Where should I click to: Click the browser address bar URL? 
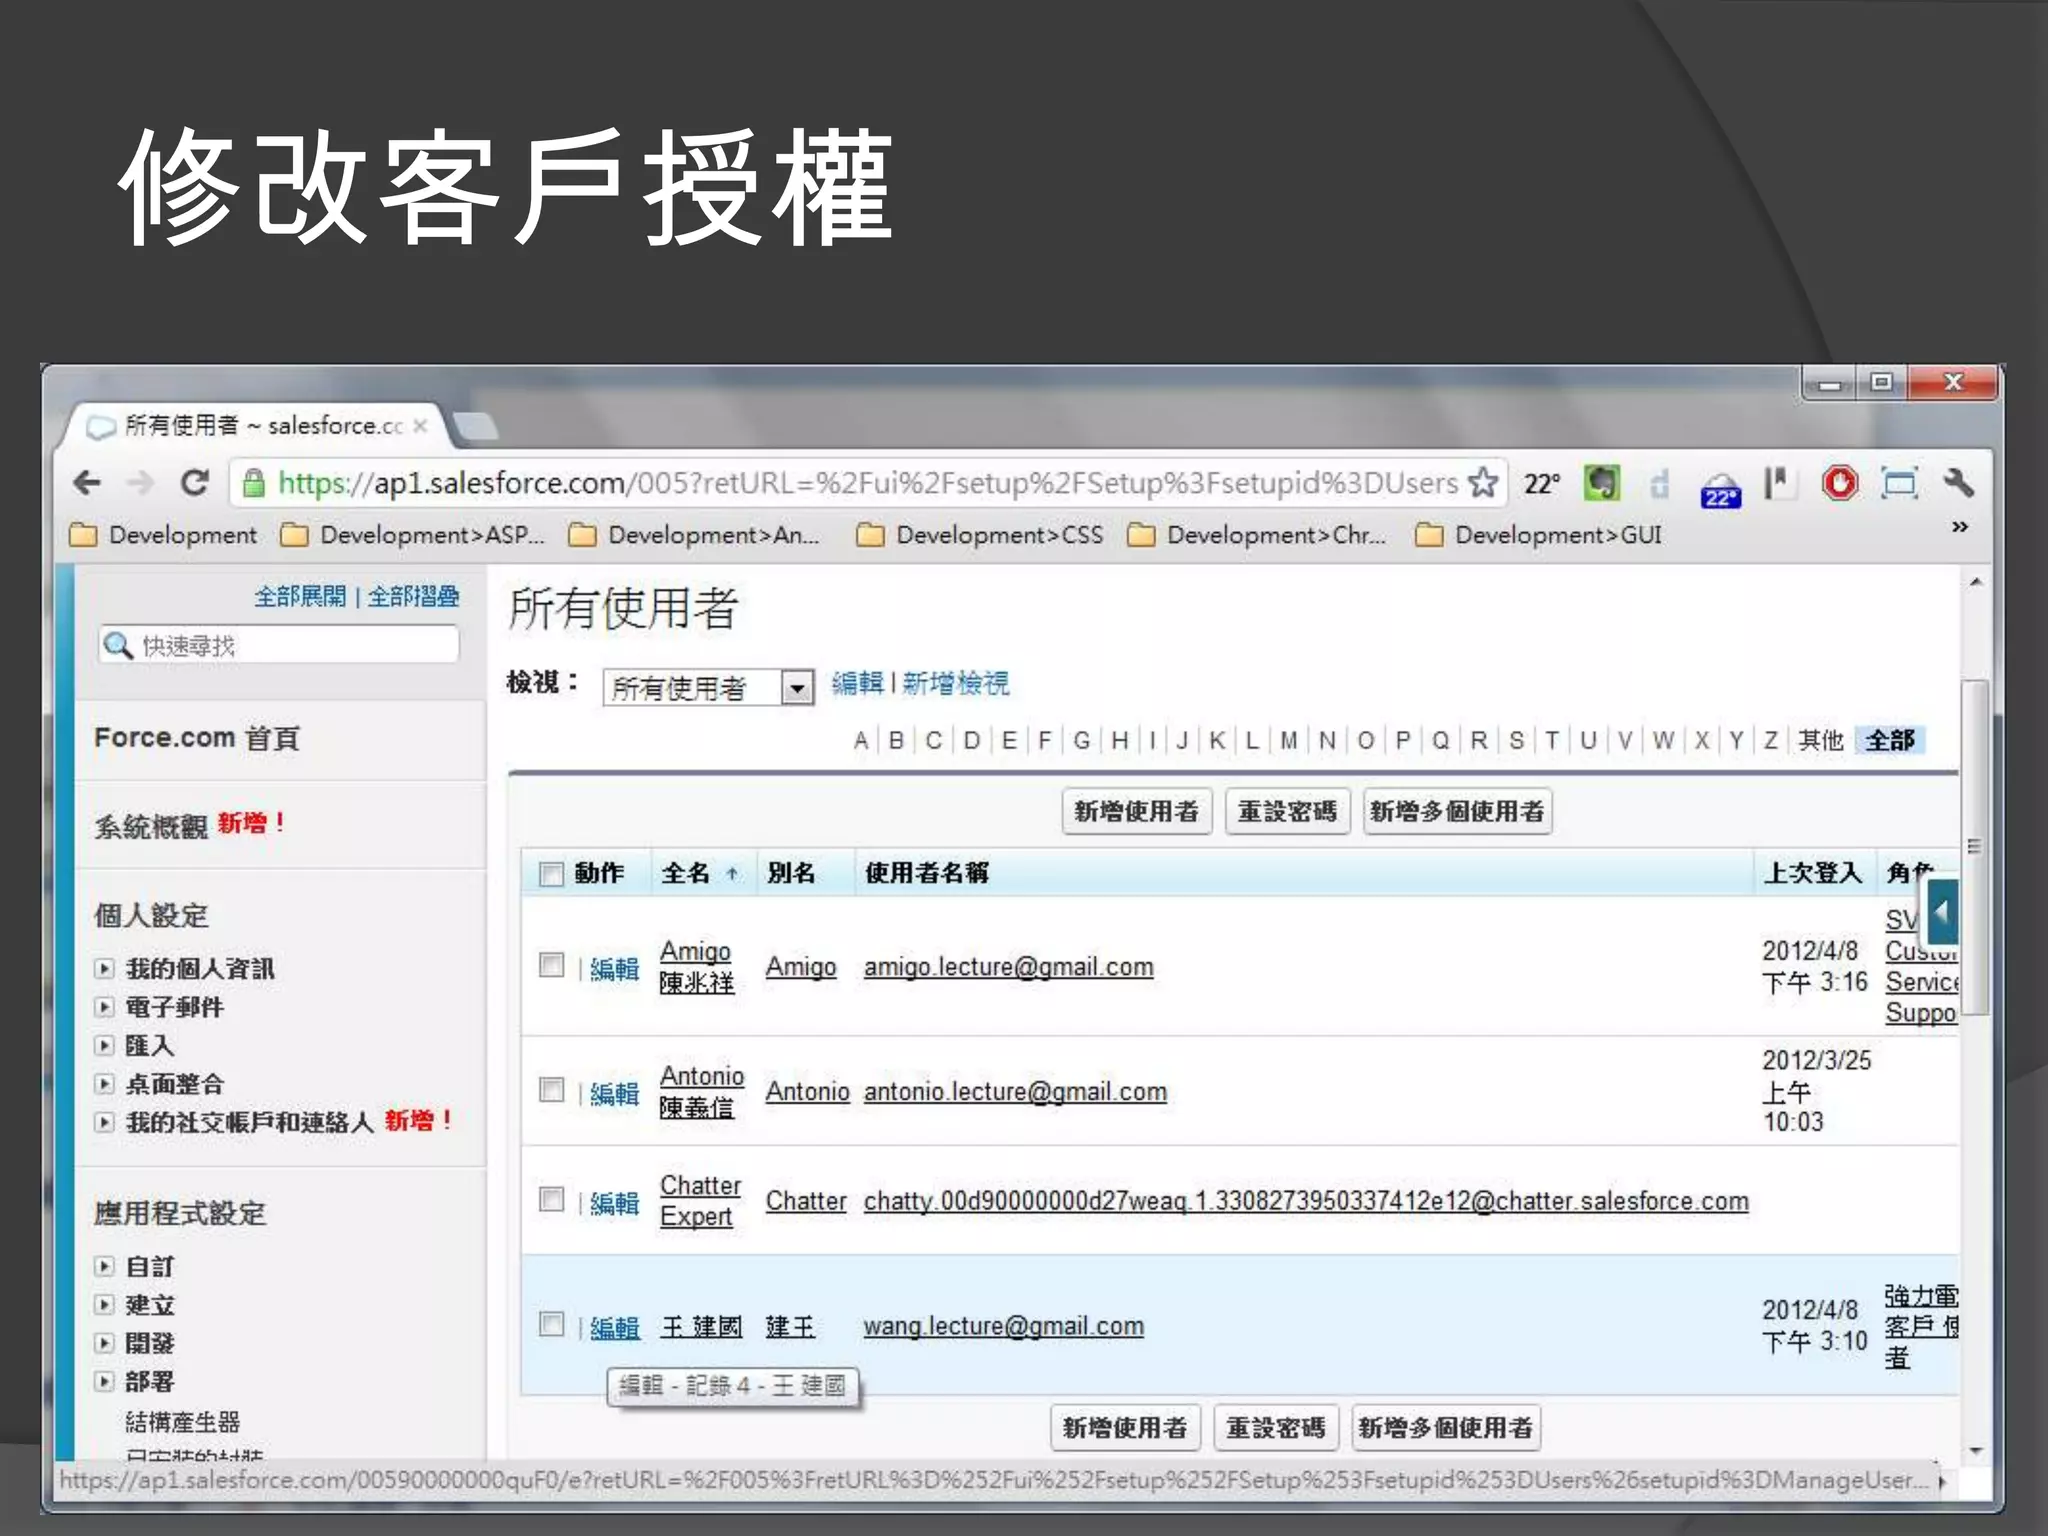(868, 483)
